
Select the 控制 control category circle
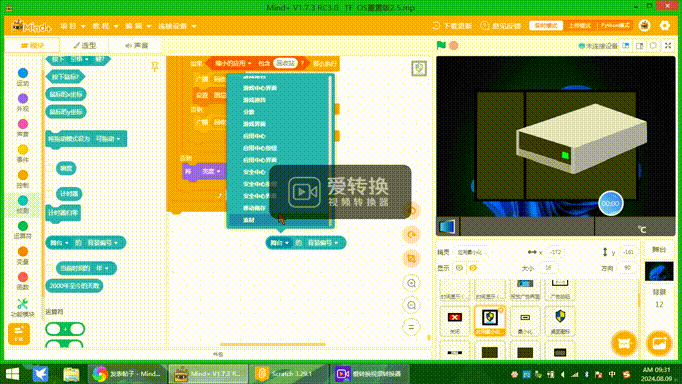pyautogui.click(x=23, y=175)
